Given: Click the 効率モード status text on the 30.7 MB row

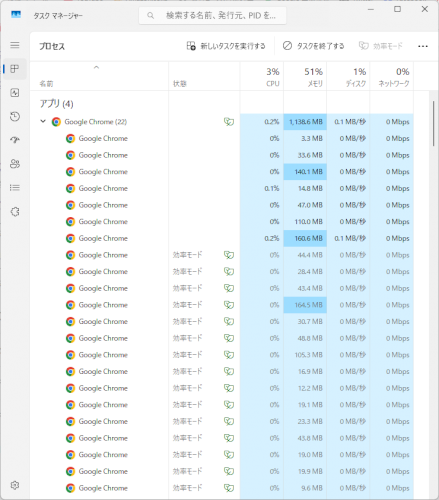Looking at the screenshot, I should coord(187,322).
